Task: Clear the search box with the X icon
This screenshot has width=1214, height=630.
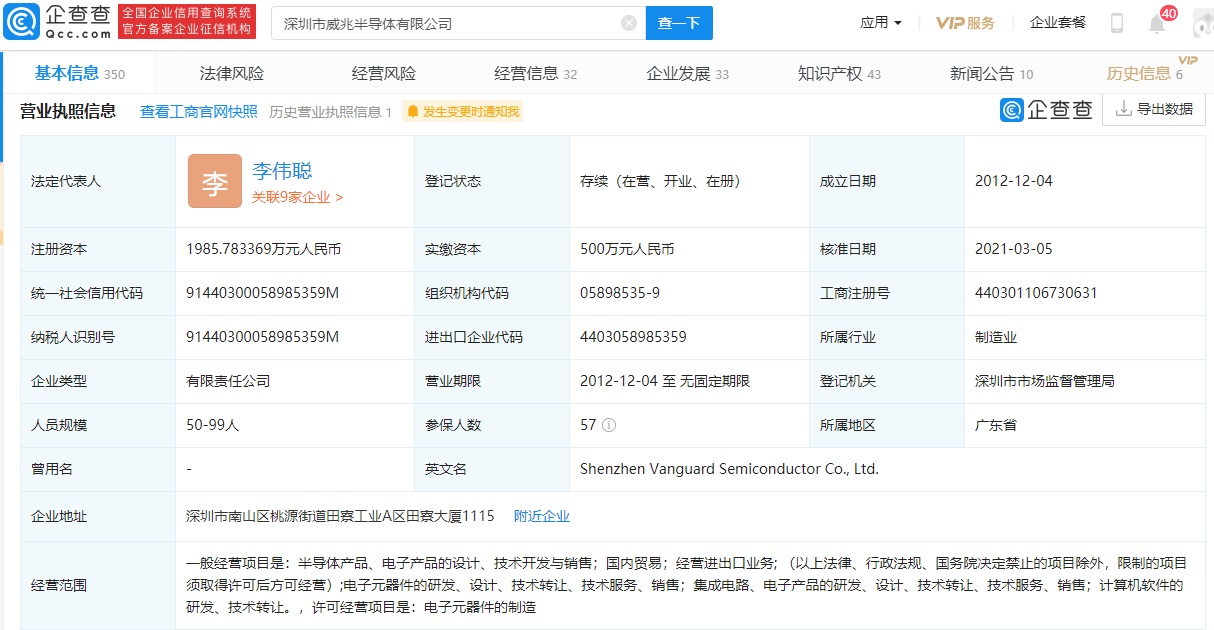Action: [629, 23]
